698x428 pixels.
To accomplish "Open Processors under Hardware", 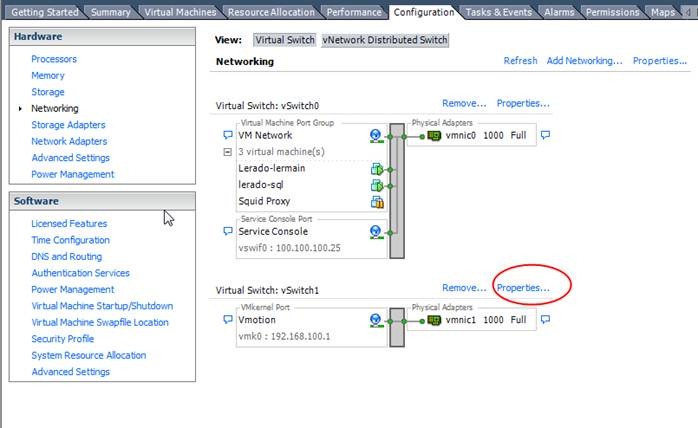I will click(x=54, y=59).
